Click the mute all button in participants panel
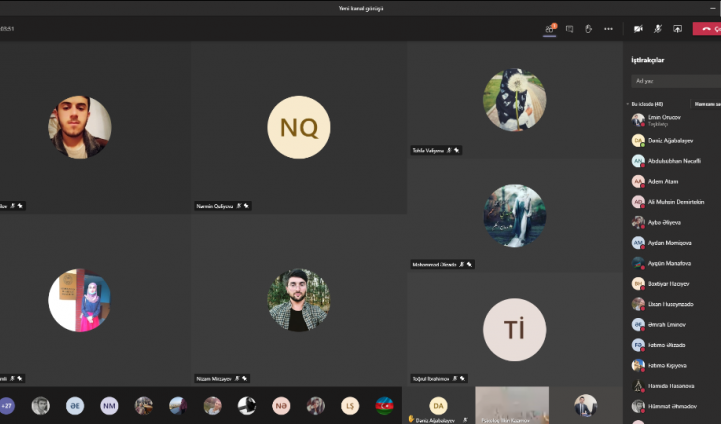 click(x=707, y=104)
